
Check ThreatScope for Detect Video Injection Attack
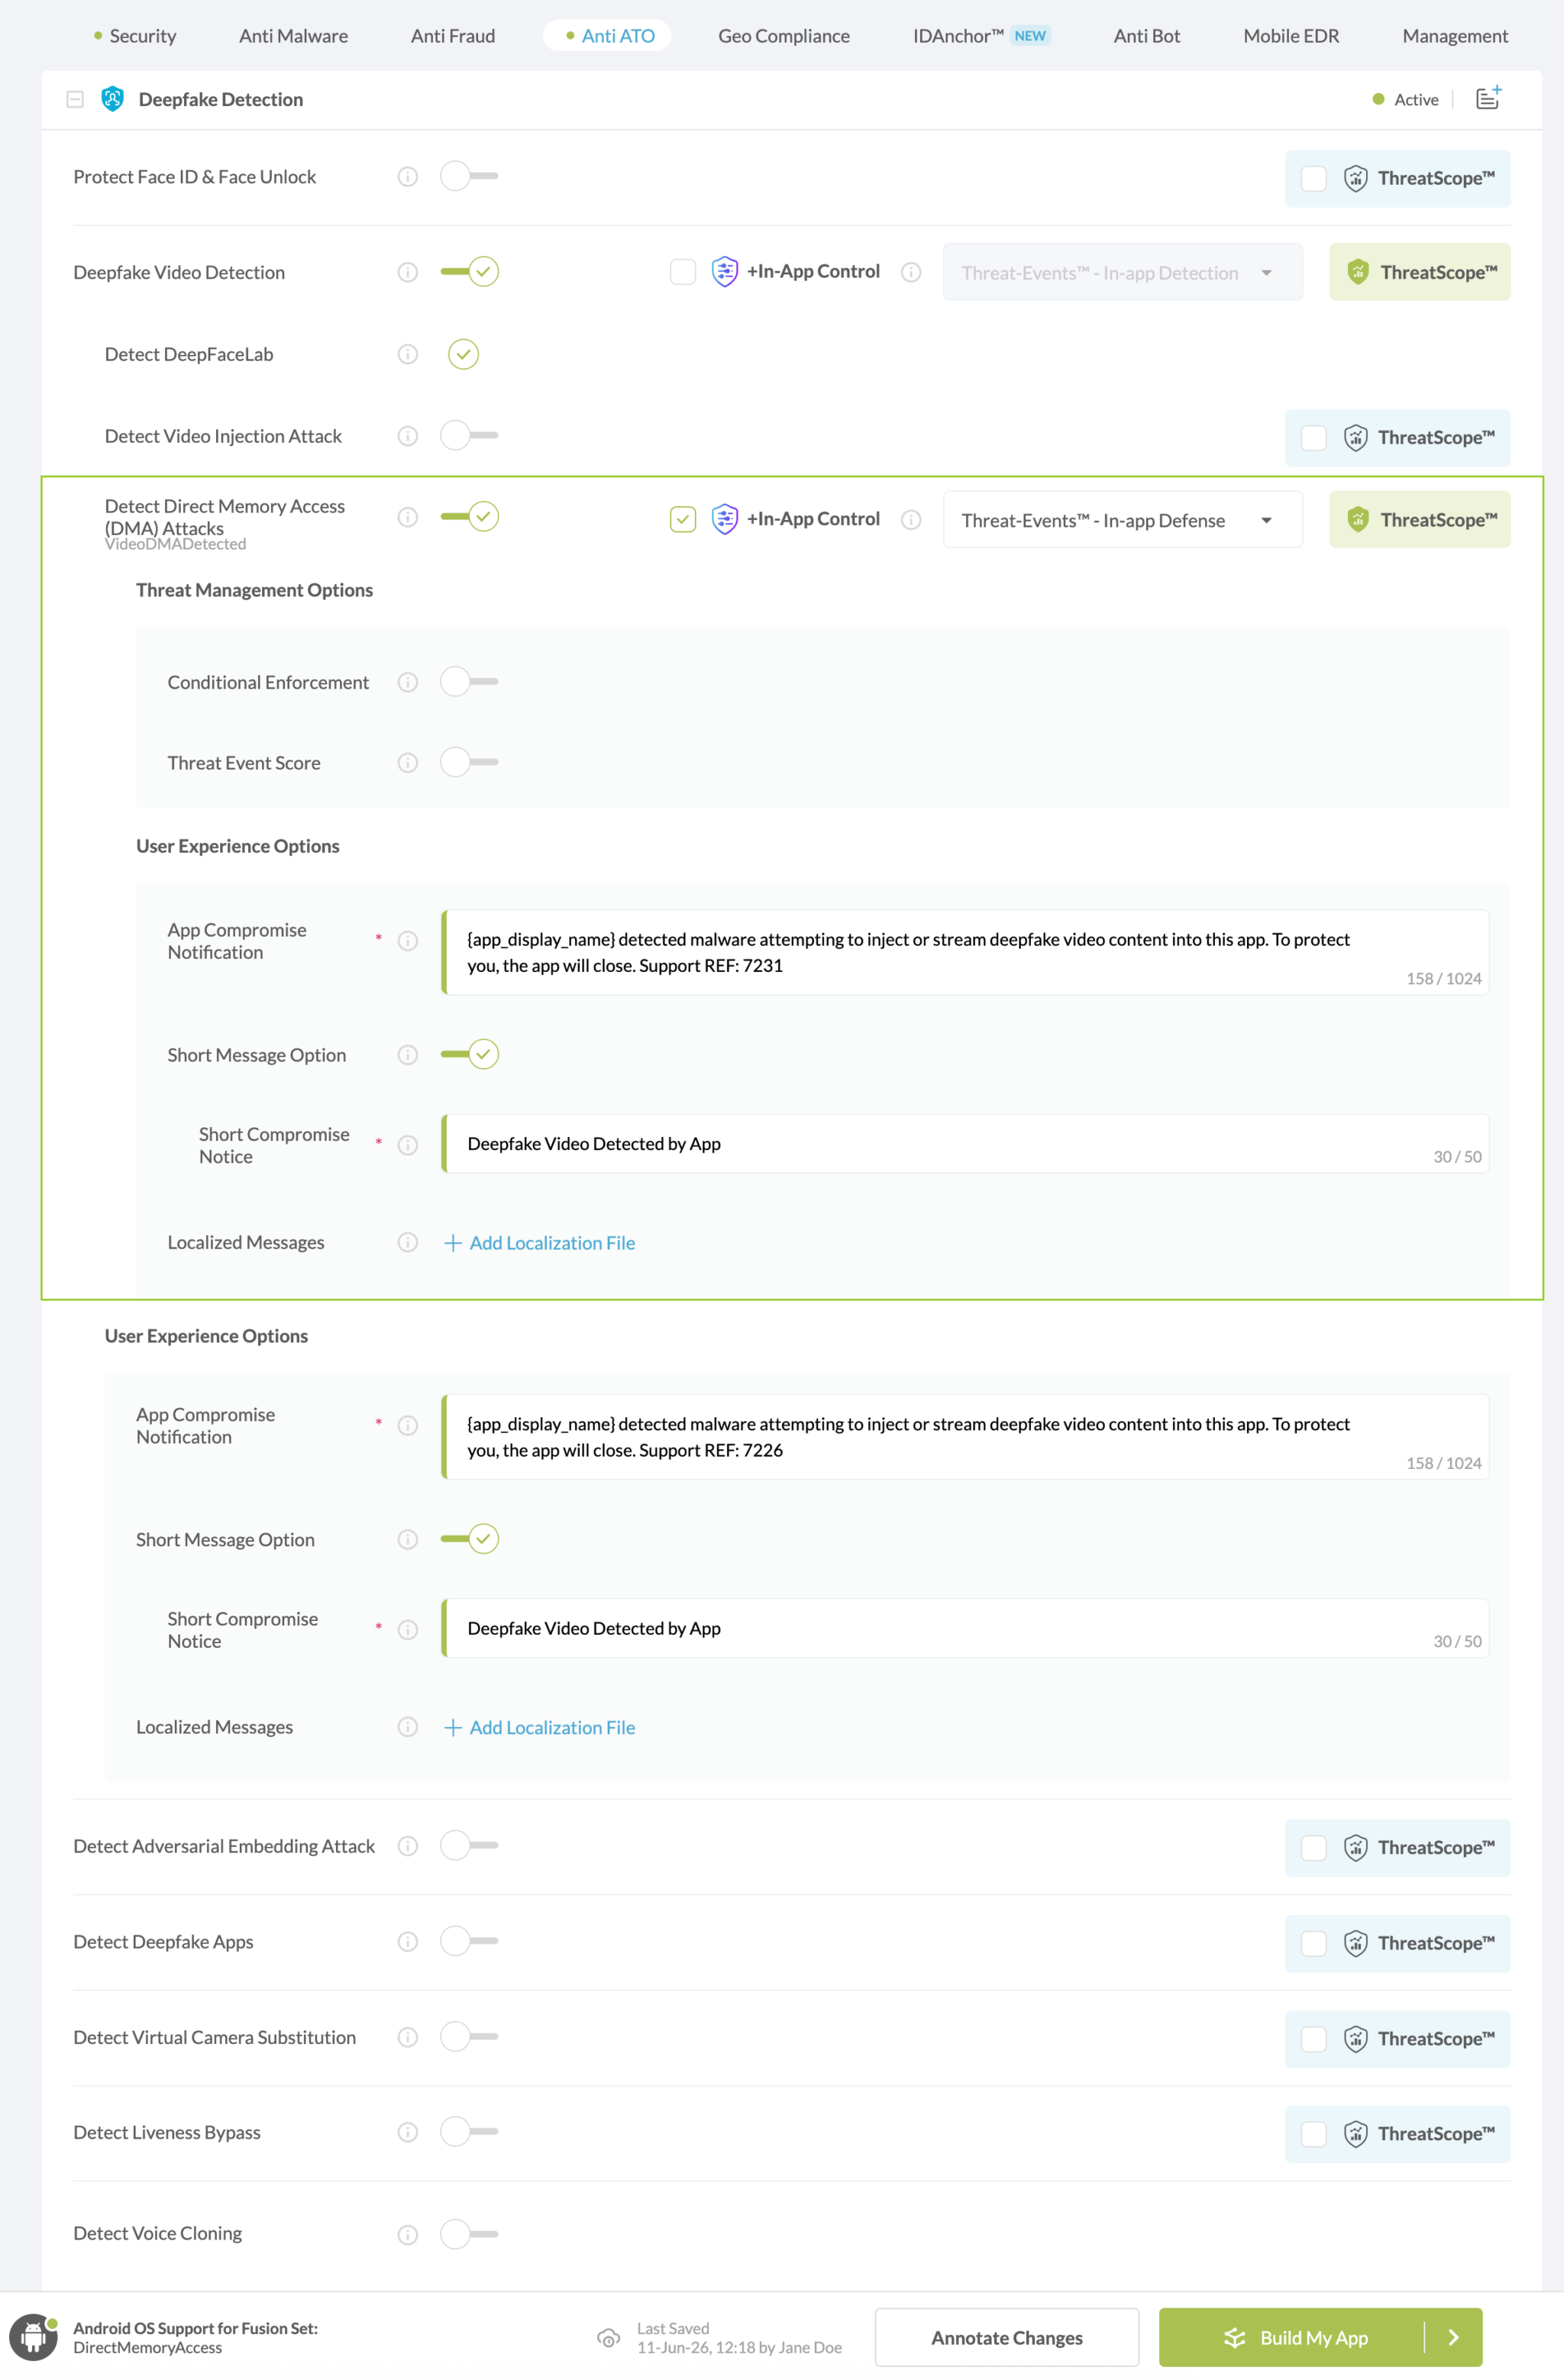[1314, 438]
